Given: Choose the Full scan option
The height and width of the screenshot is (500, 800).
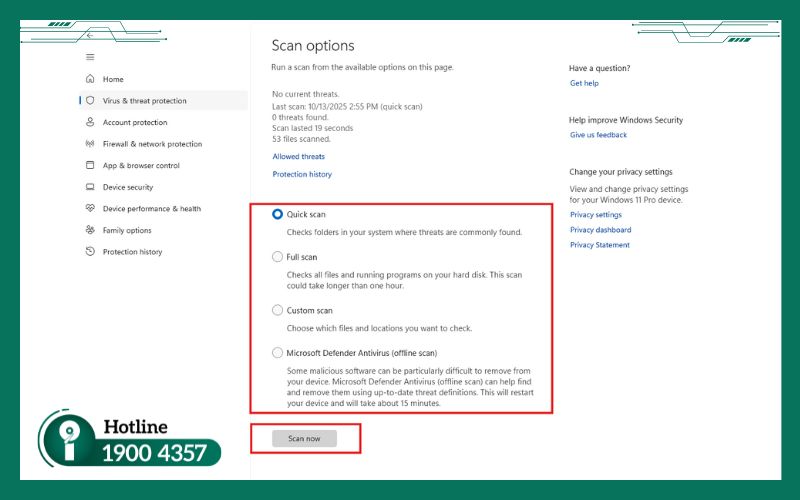Looking at the screenshot, I should (278, 257).
